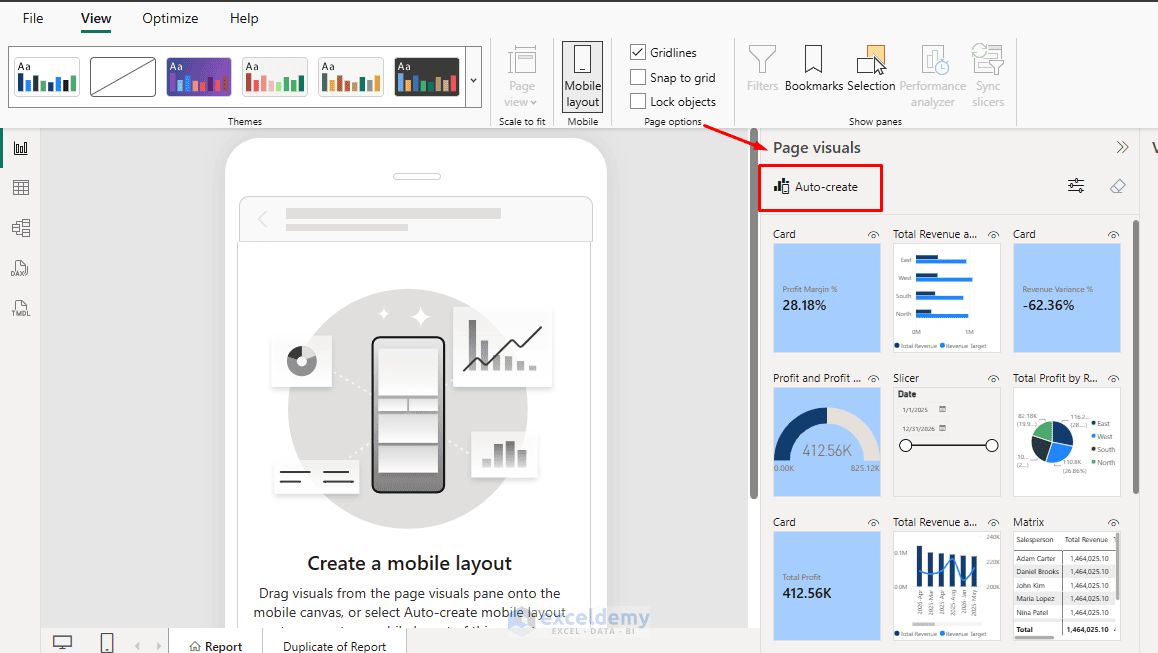Toggle visibility of the Slicer visual
The image size is (1158, 653).
(993, 378)
